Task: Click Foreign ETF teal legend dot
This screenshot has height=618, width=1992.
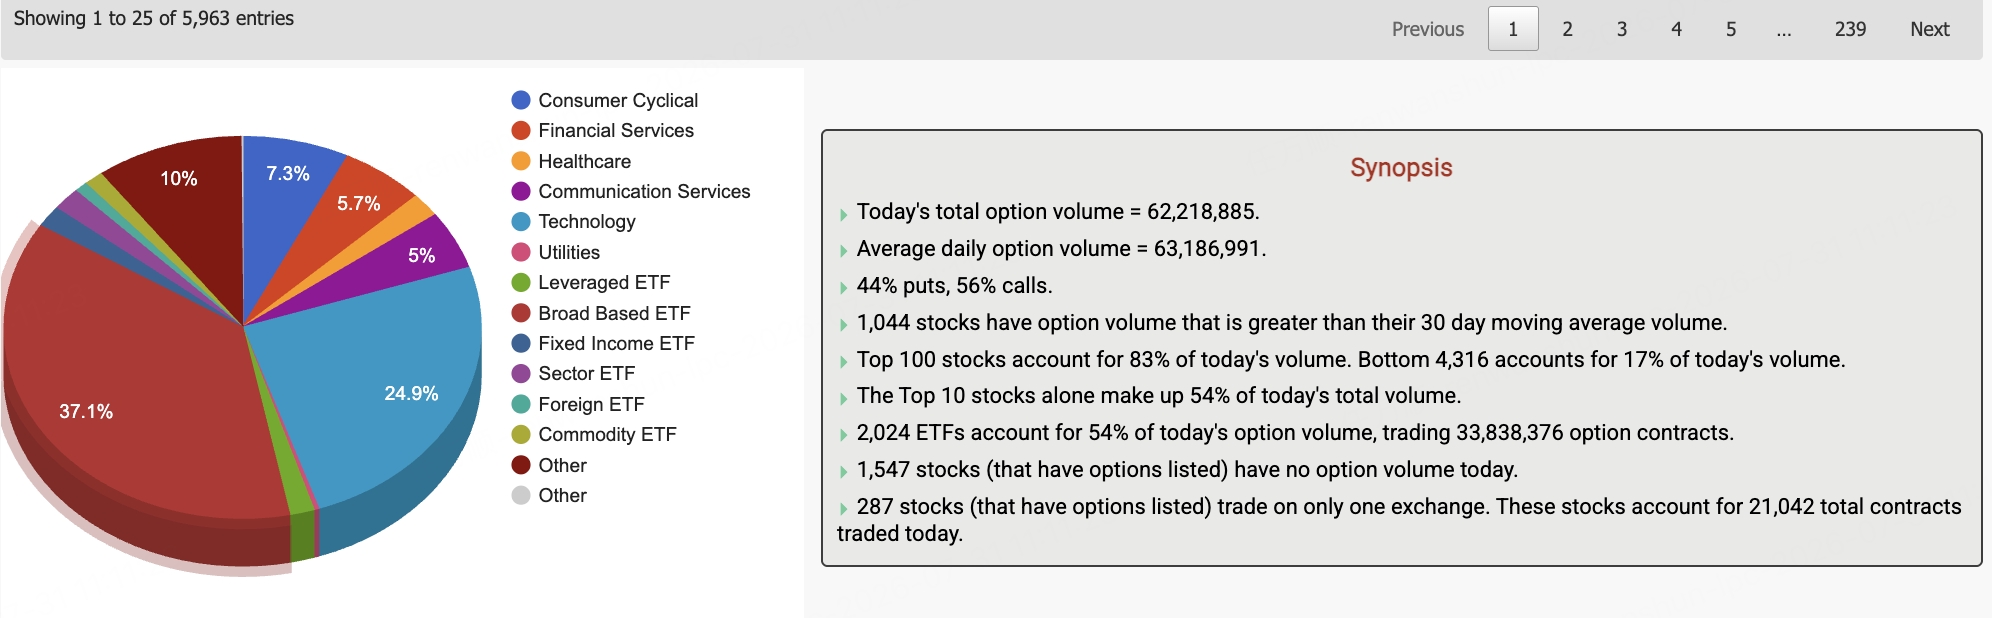Action: coord(521,404)
